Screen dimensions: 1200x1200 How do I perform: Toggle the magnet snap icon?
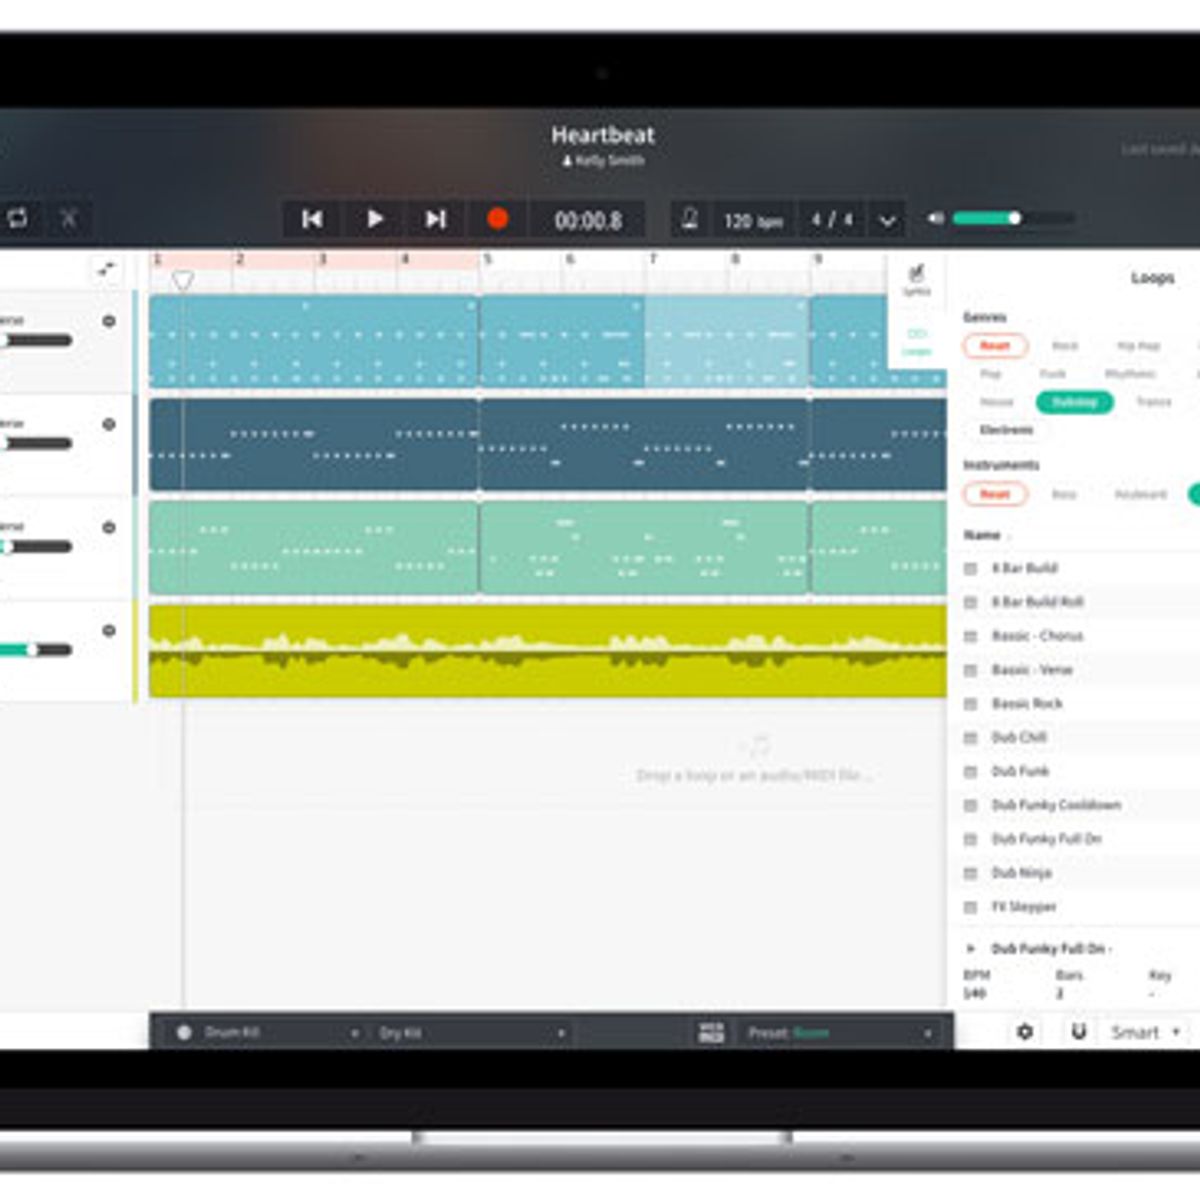click(1078, 1032)
